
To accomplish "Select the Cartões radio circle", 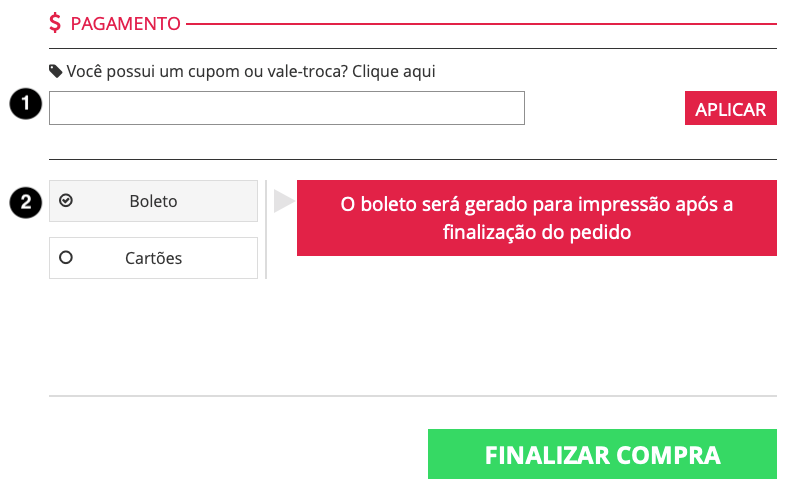I will 66,257.
